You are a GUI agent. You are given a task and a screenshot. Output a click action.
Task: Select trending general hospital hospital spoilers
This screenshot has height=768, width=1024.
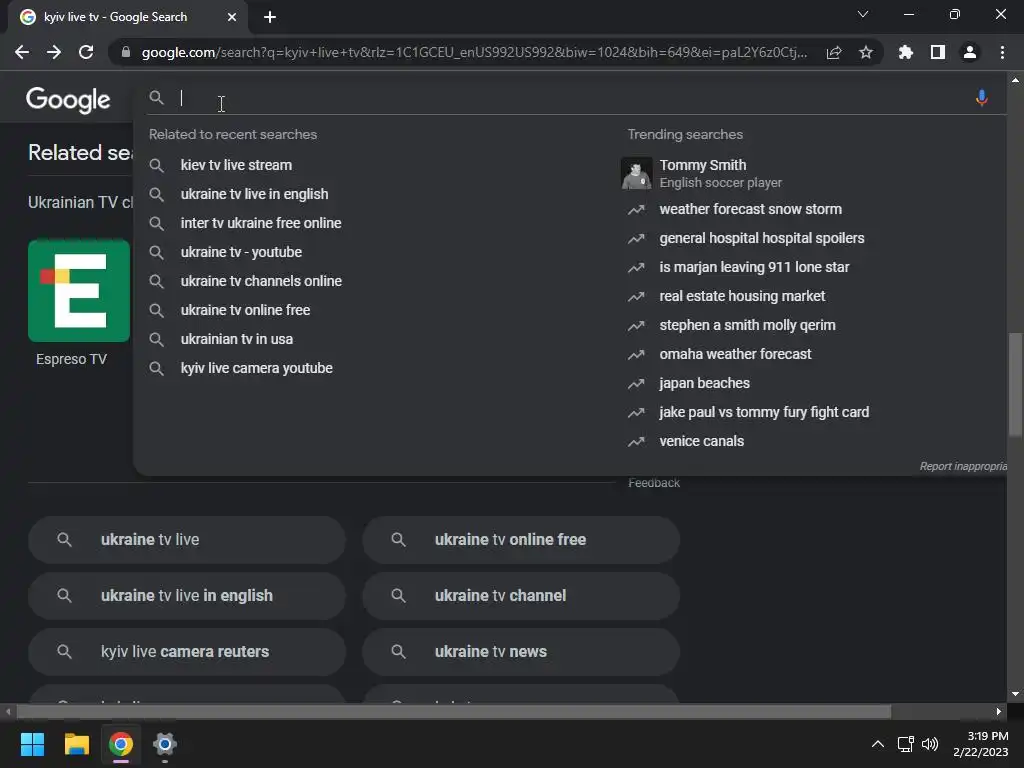pos(761,238)
